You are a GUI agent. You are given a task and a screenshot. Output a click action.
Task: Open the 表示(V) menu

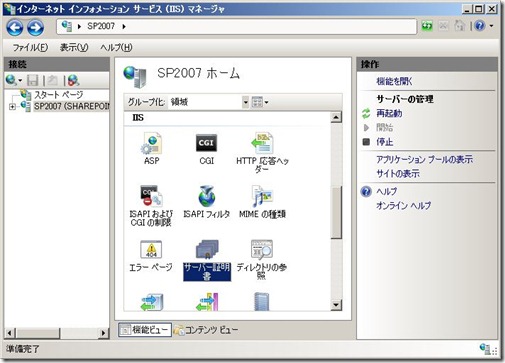click(x=74, y=48)
